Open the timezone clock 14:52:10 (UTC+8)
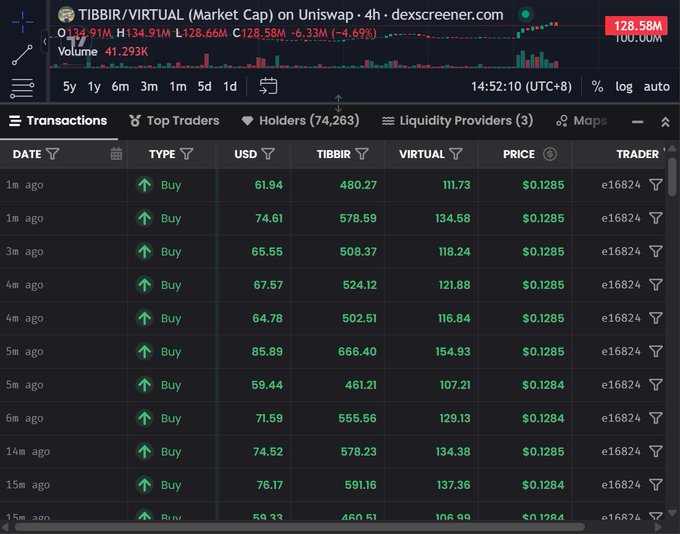 (x=521, y=86)
